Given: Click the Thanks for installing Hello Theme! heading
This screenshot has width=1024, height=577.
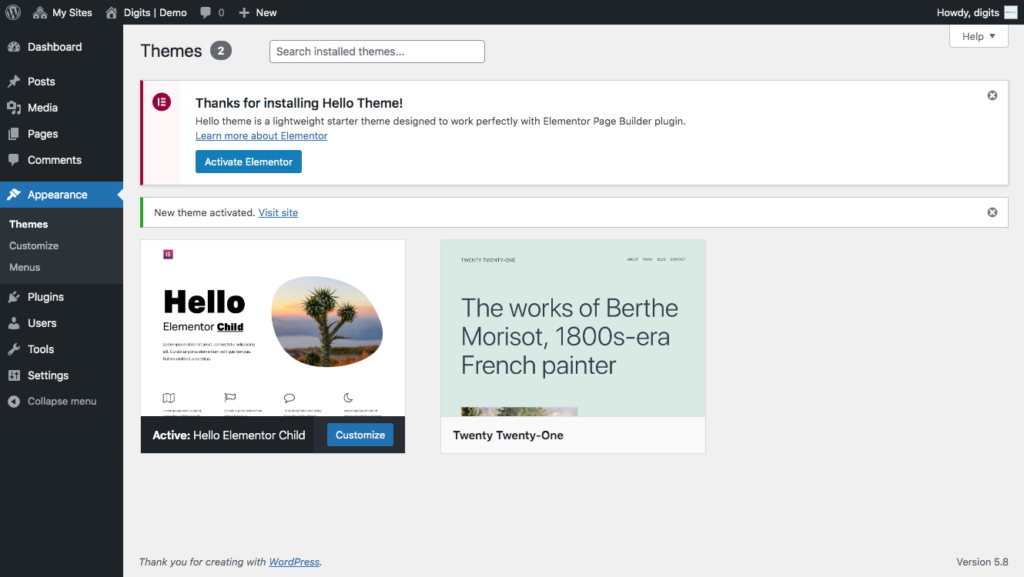Looking at the screenshot, I should pos(299,103).
